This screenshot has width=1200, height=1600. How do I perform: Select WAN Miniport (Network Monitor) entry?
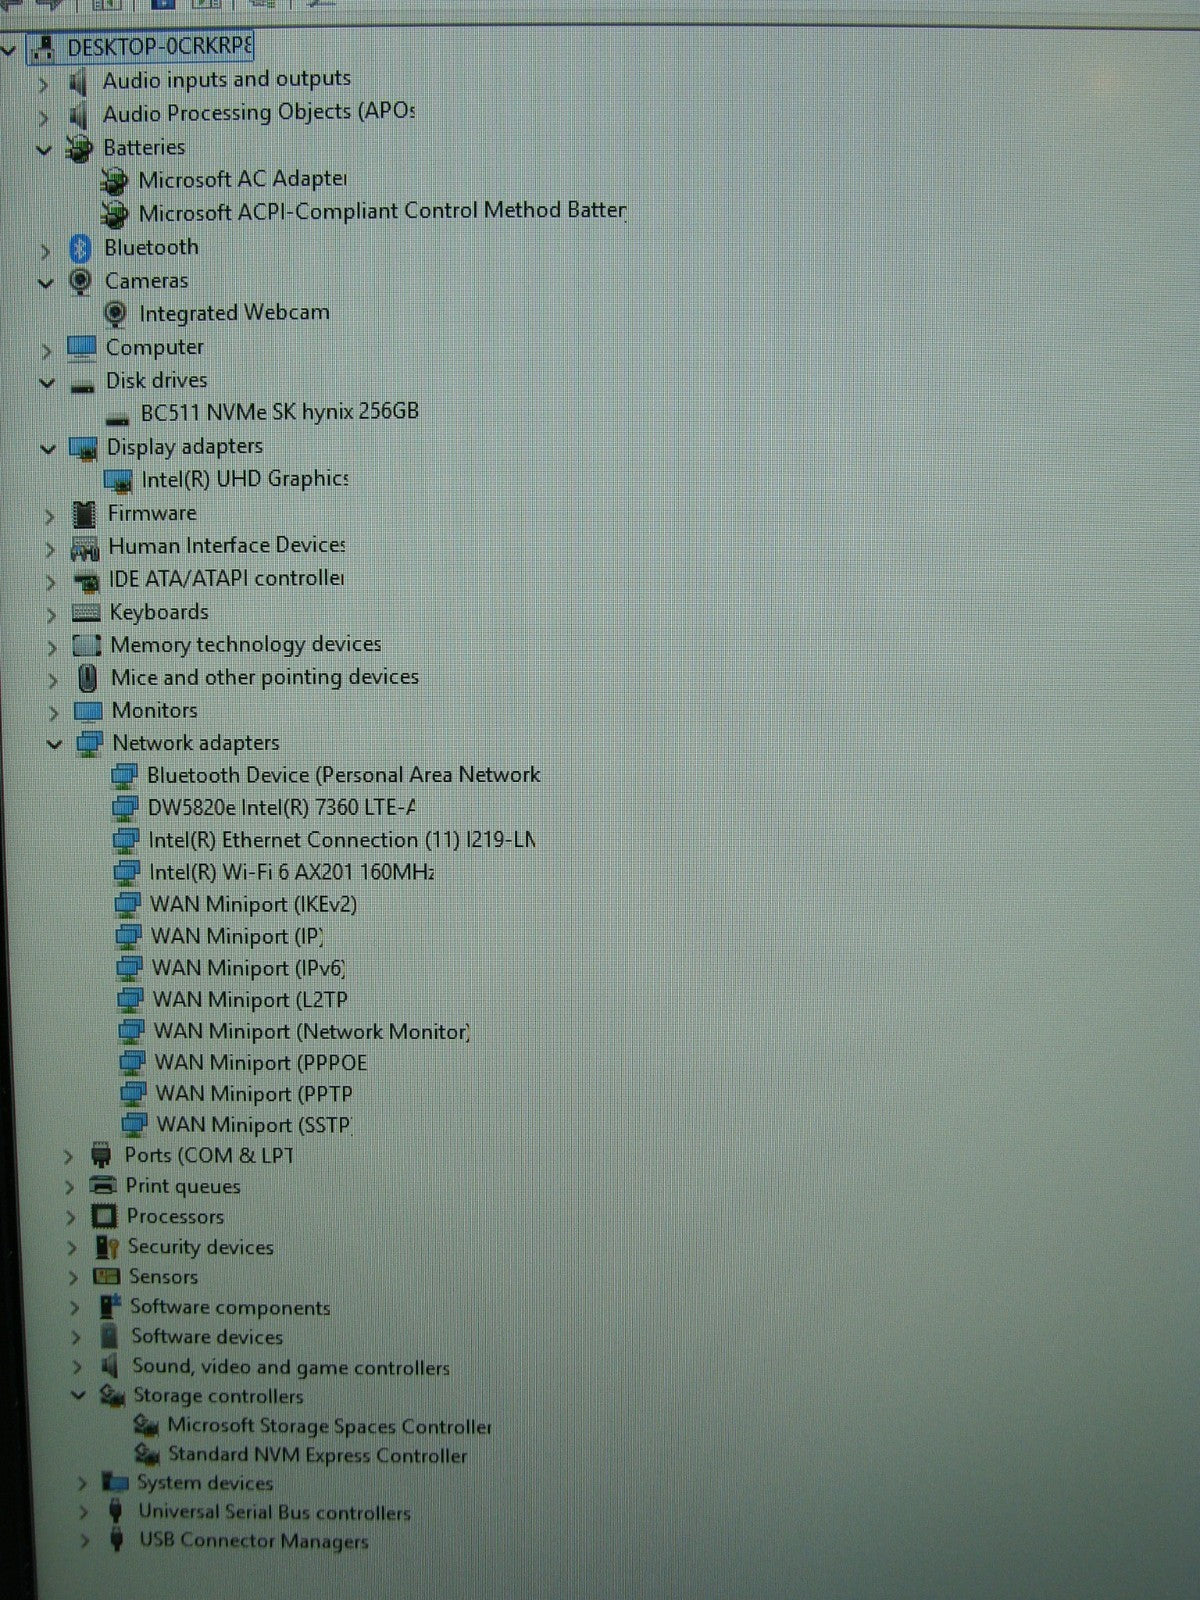click(x=310, y=1031)
